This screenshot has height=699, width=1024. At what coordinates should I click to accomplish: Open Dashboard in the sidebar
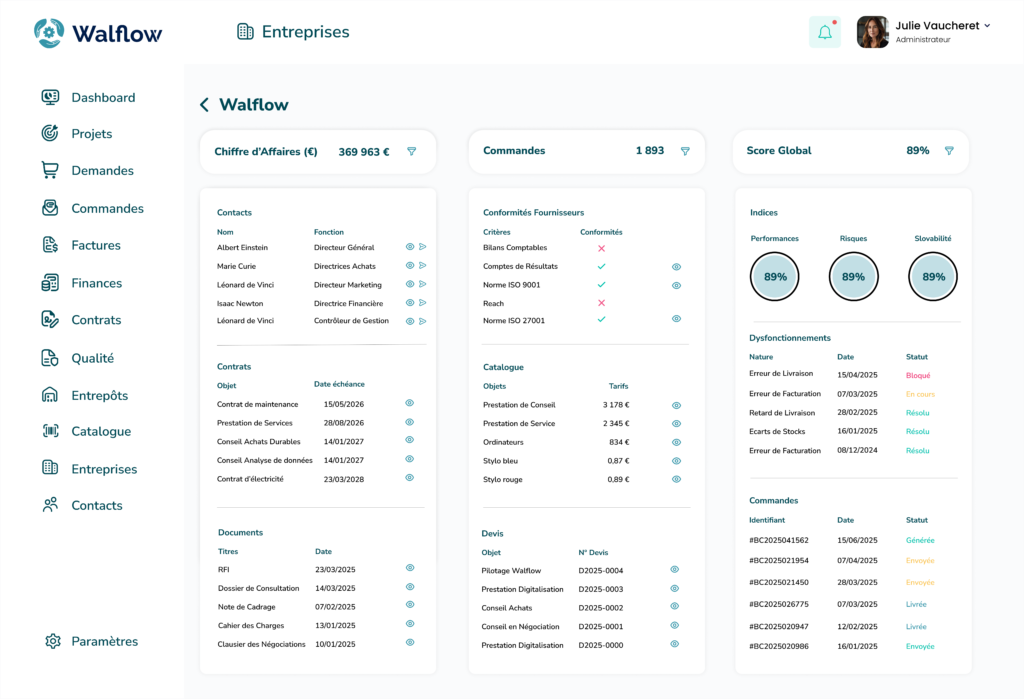pos(102,98)
